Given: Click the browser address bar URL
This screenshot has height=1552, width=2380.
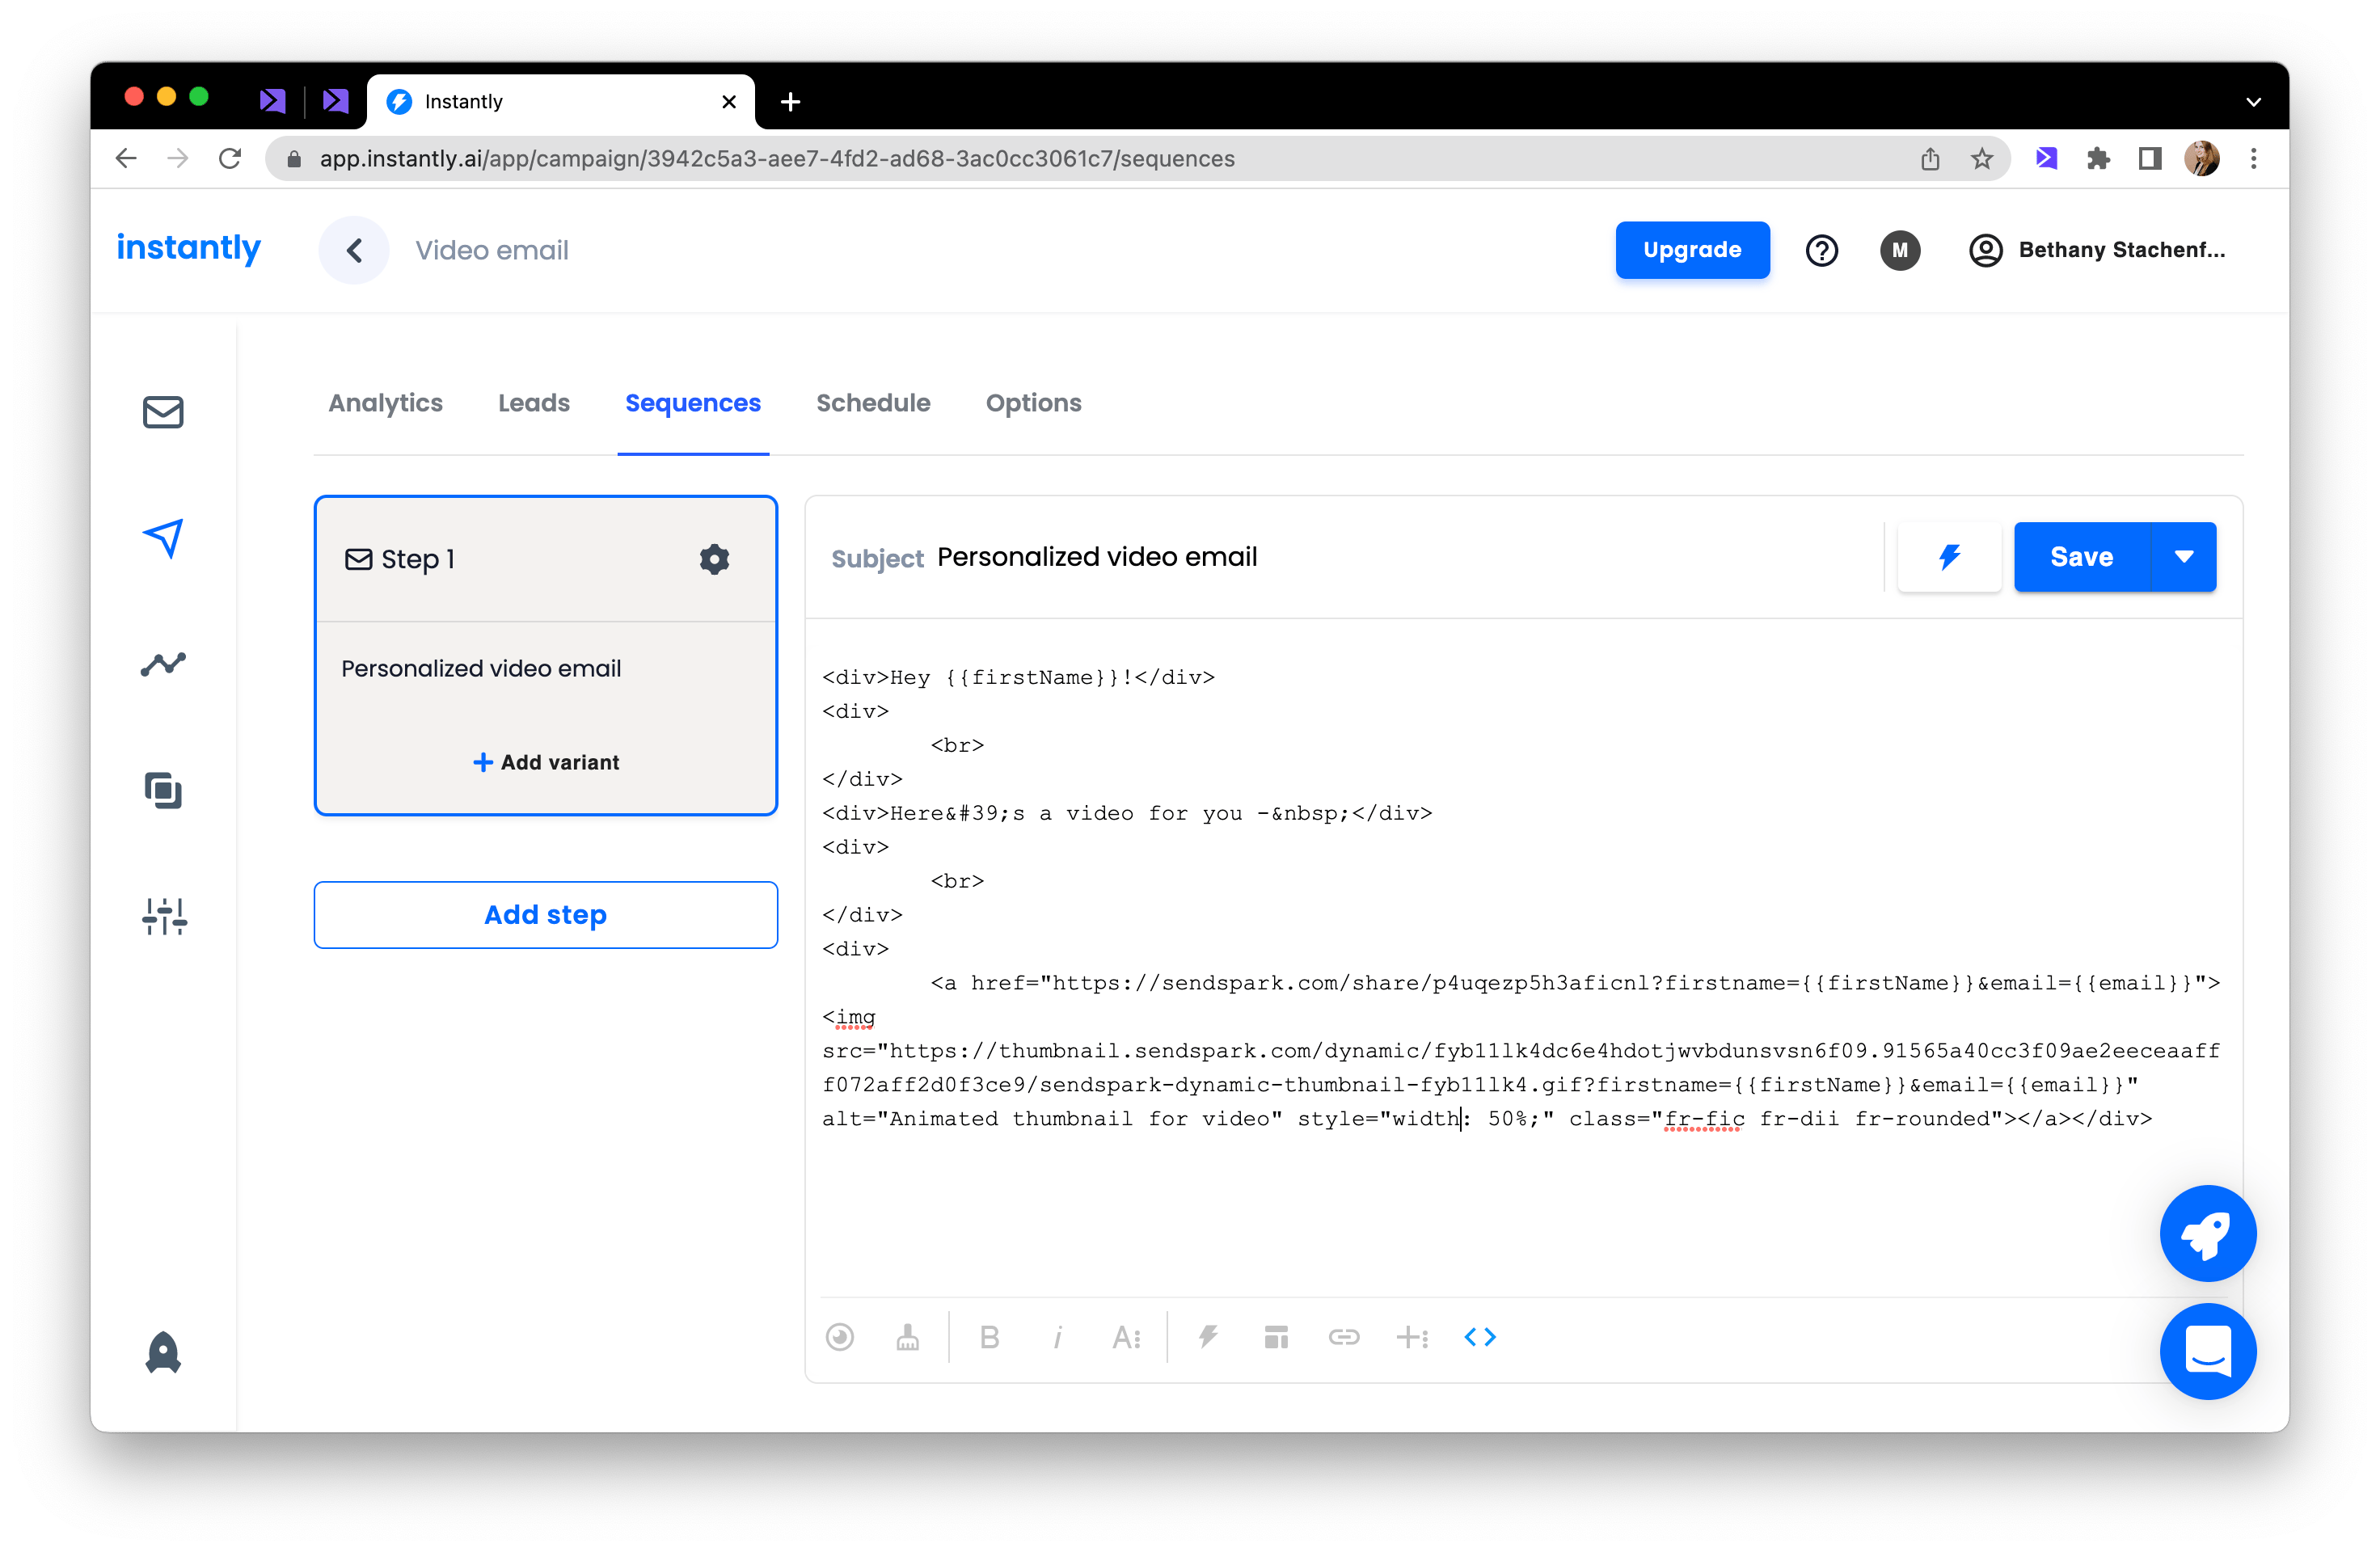Looking at the screenshot, I should pyautogui.click(x=777, y=159).
